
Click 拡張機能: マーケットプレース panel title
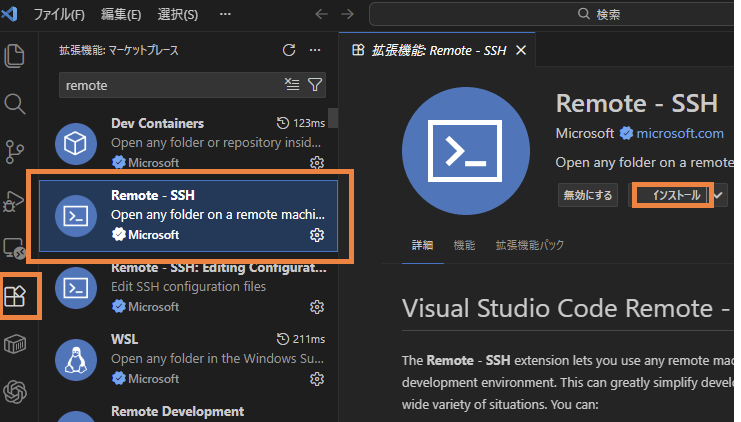119,50
